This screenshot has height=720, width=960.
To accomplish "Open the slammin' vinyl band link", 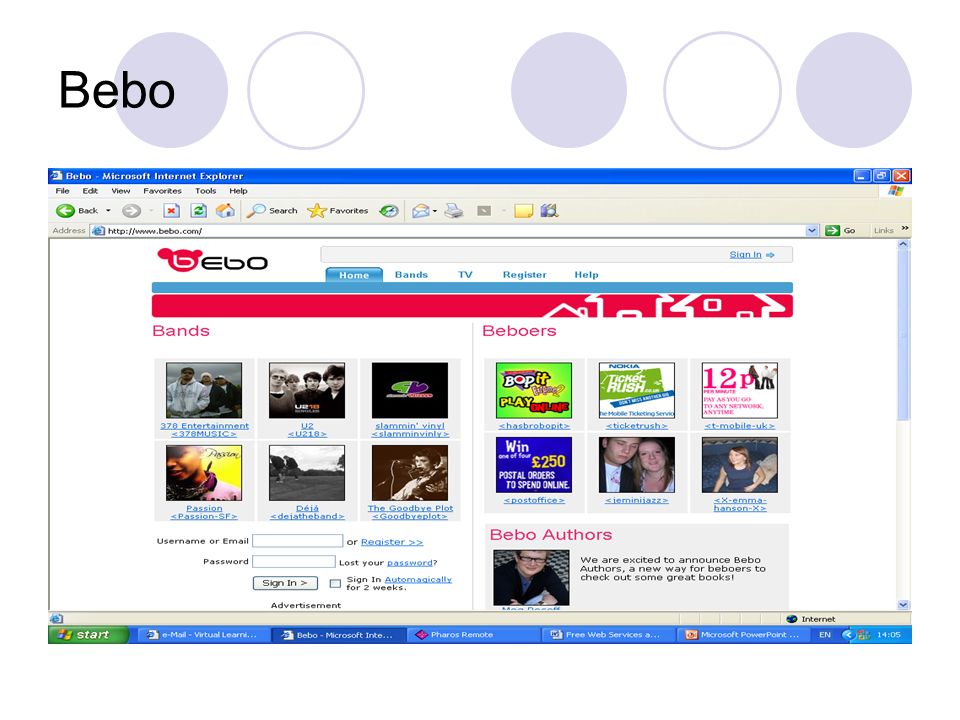I will [410, 430].
